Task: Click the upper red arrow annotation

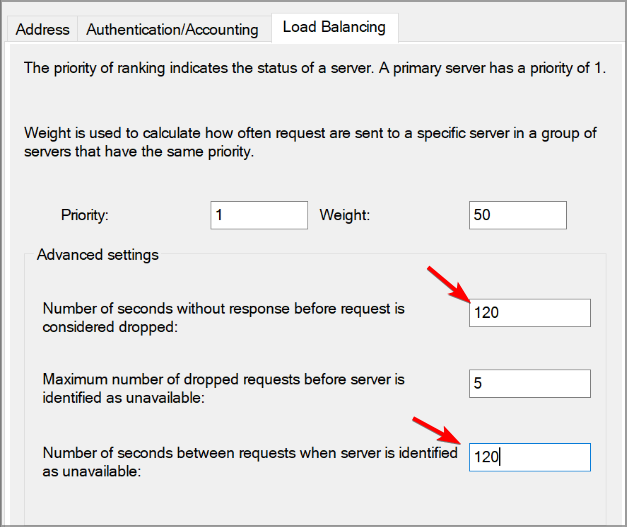Action: [447, 286]
